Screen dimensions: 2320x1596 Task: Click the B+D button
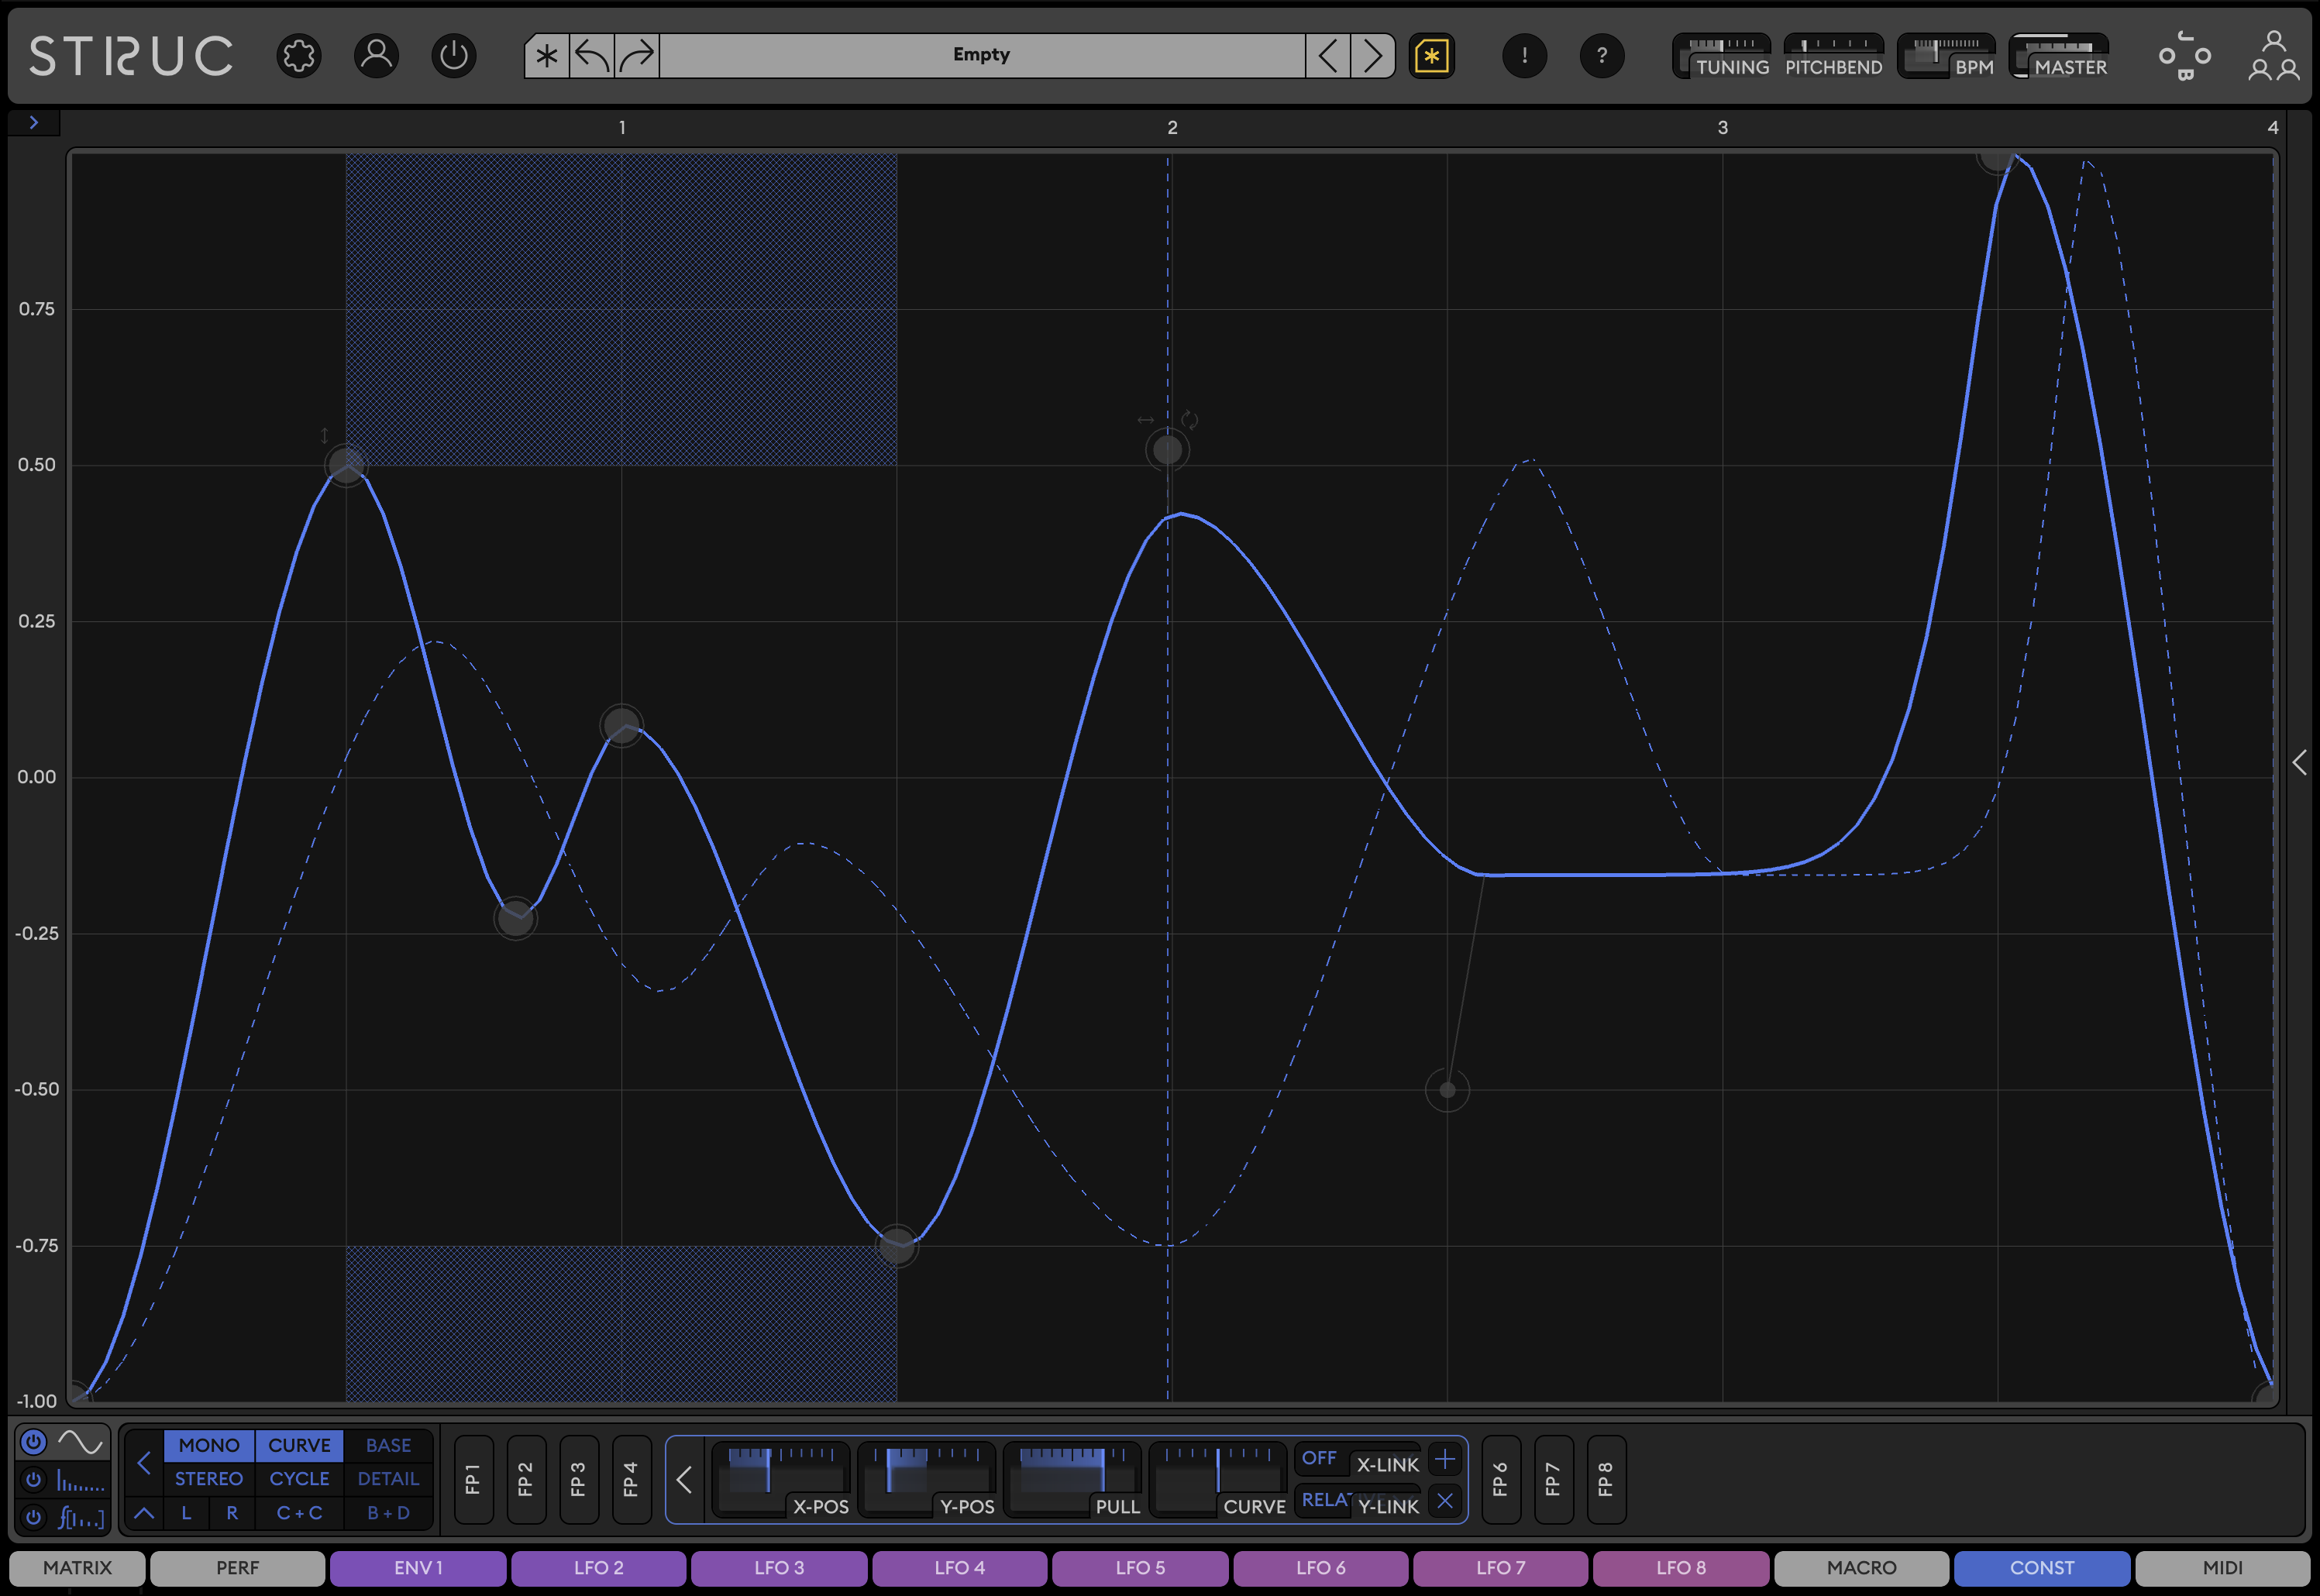[388, 1513]
